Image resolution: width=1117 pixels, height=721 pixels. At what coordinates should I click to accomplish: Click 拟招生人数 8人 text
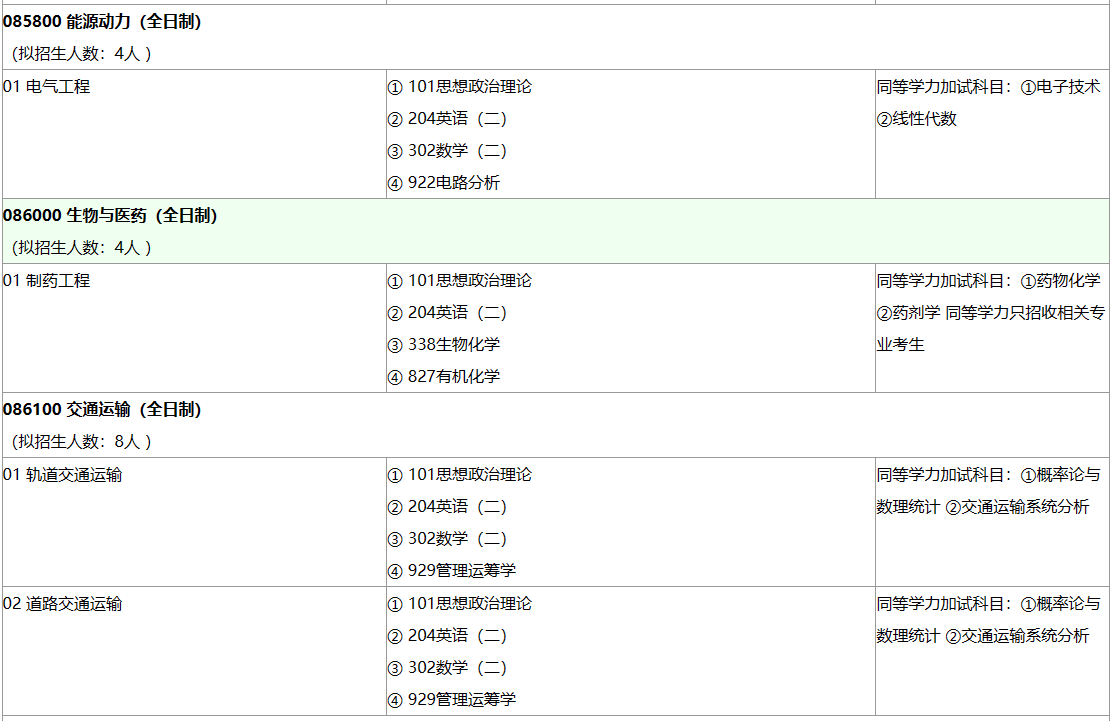[x=82, y=442]
